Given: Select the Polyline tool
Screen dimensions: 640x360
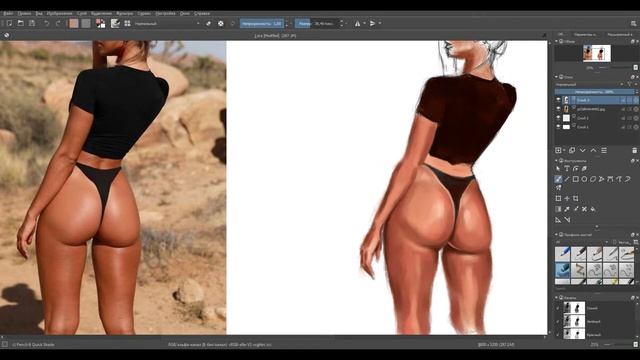Looking at the screenshot, I should tap(601, 179).
